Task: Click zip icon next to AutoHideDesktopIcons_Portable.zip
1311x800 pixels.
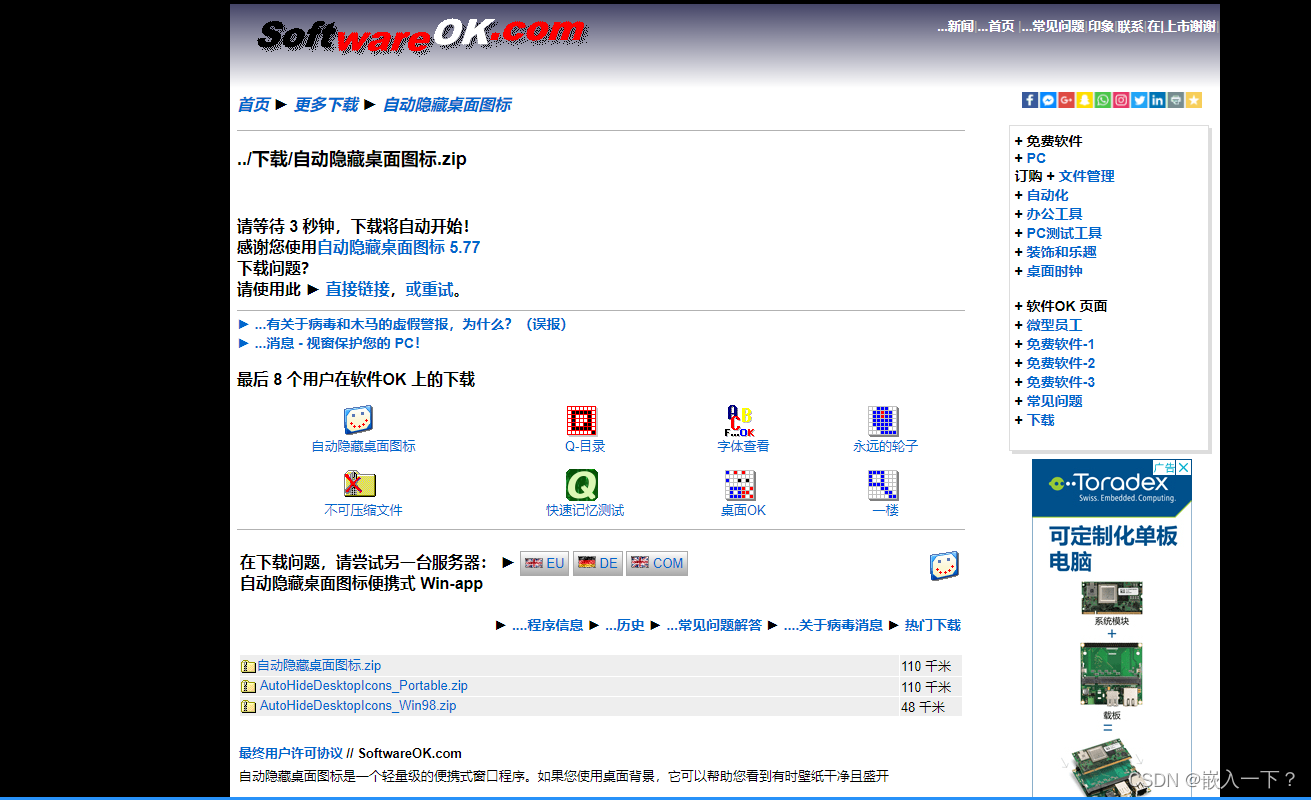Action: click(248, 686)
